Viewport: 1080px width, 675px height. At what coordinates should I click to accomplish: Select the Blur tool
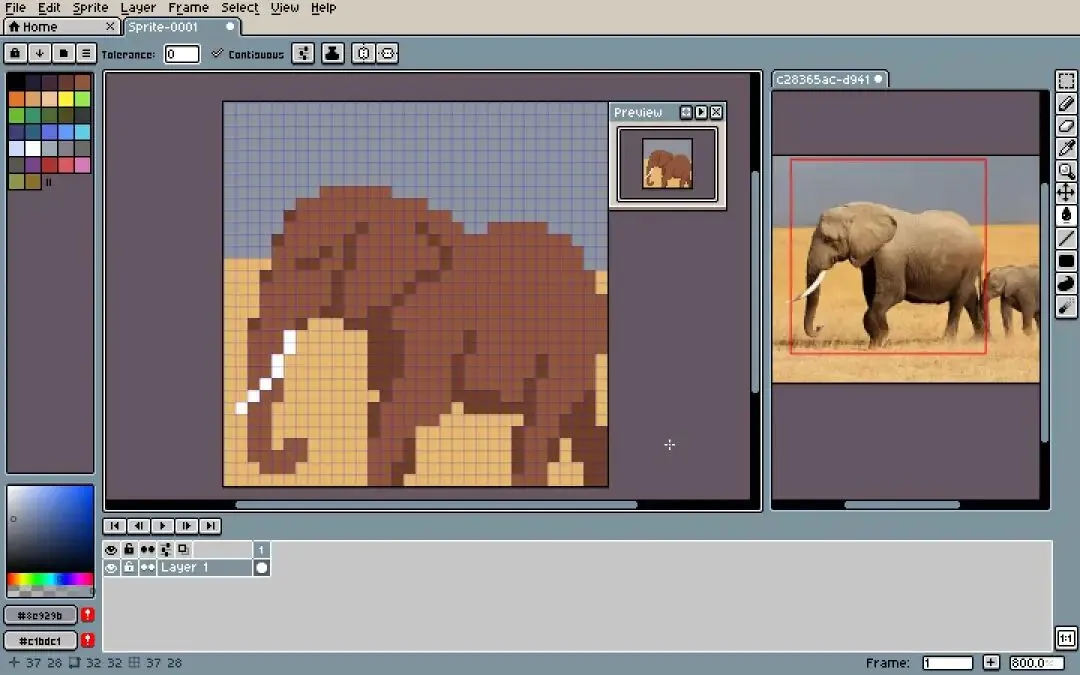coord(1066,307)
